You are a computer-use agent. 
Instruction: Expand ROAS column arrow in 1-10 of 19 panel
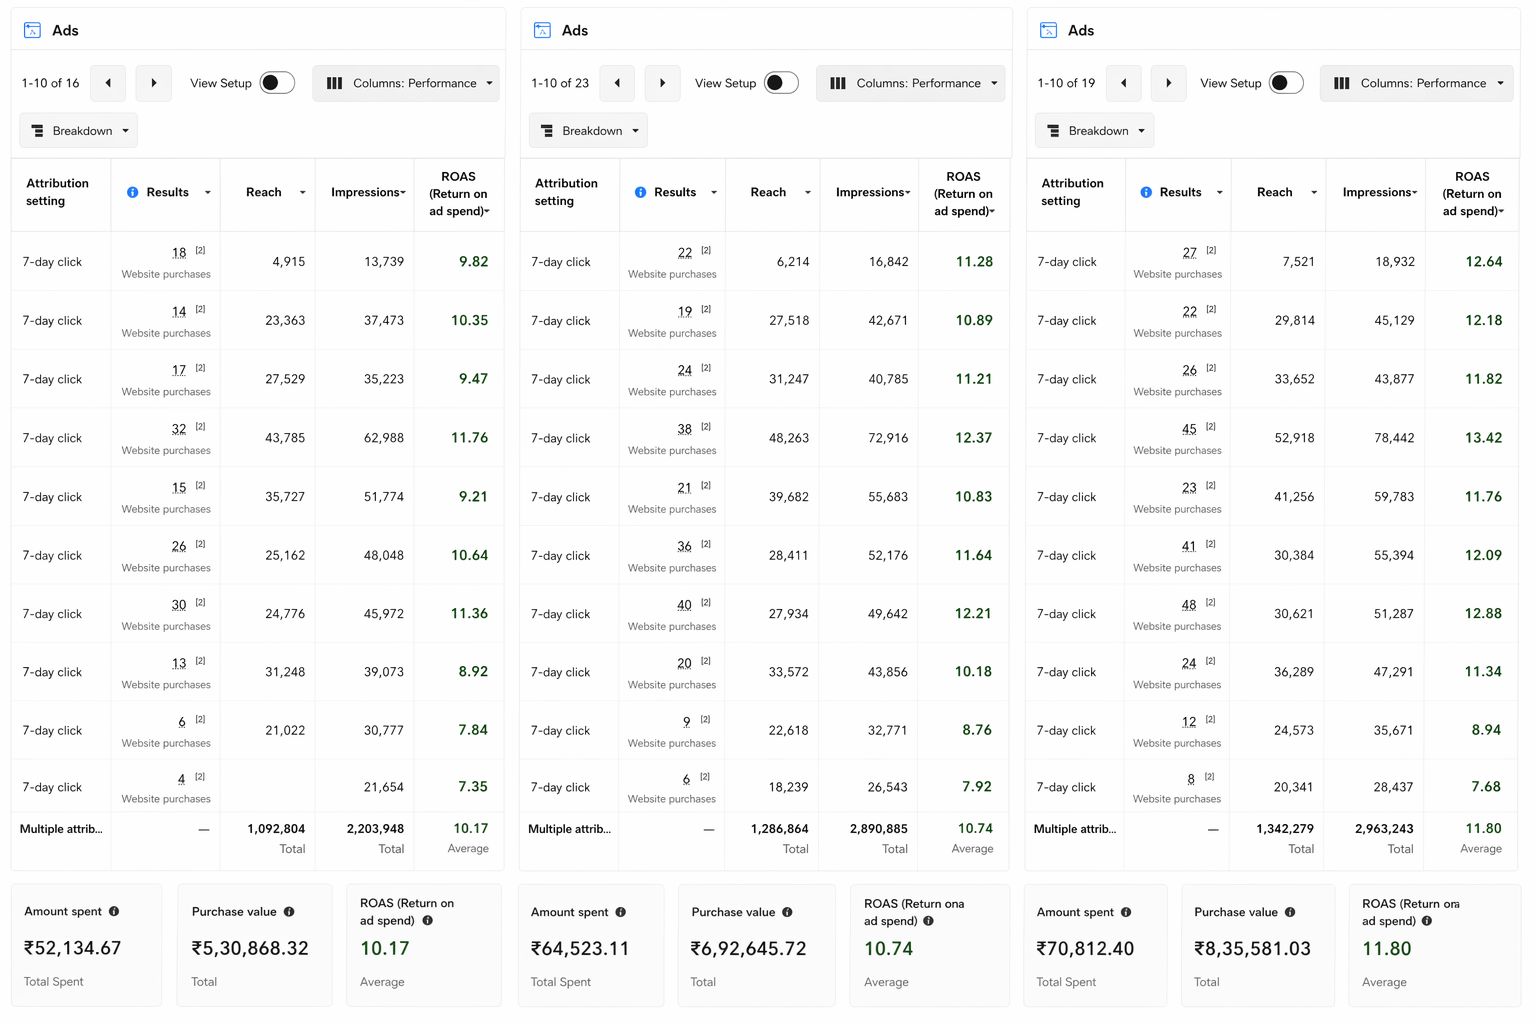point(1501,212)
